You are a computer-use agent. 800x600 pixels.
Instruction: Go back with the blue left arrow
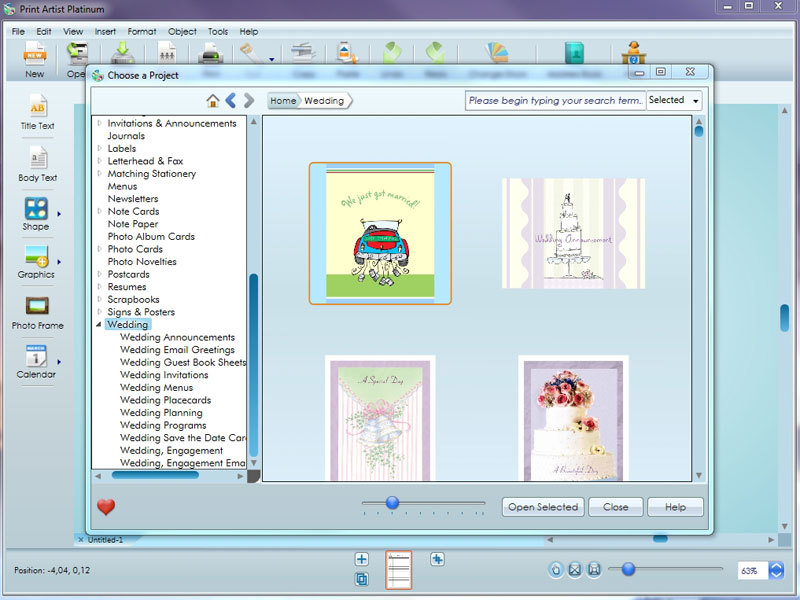(x=231, y=101)
